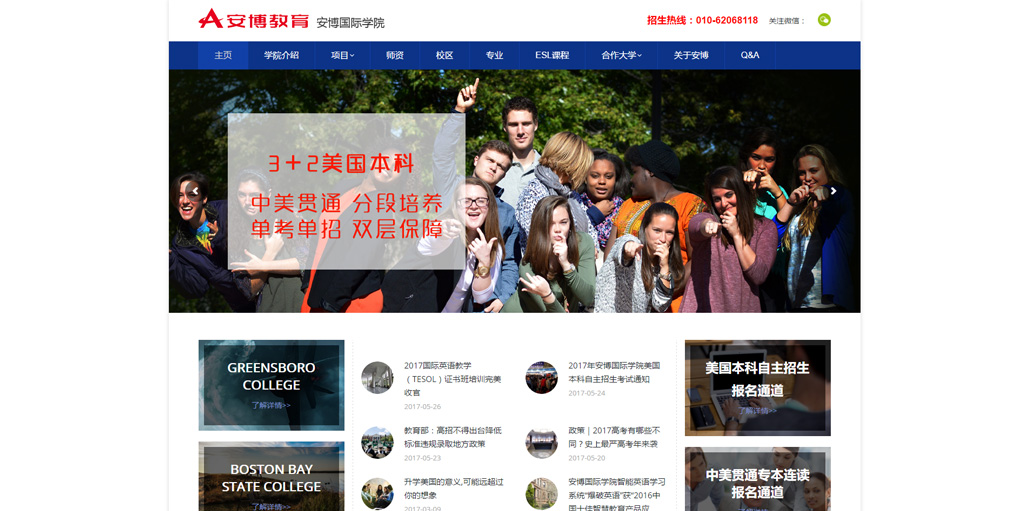
Task: Click the green WeChat follow icon
Action: [824, 20]
